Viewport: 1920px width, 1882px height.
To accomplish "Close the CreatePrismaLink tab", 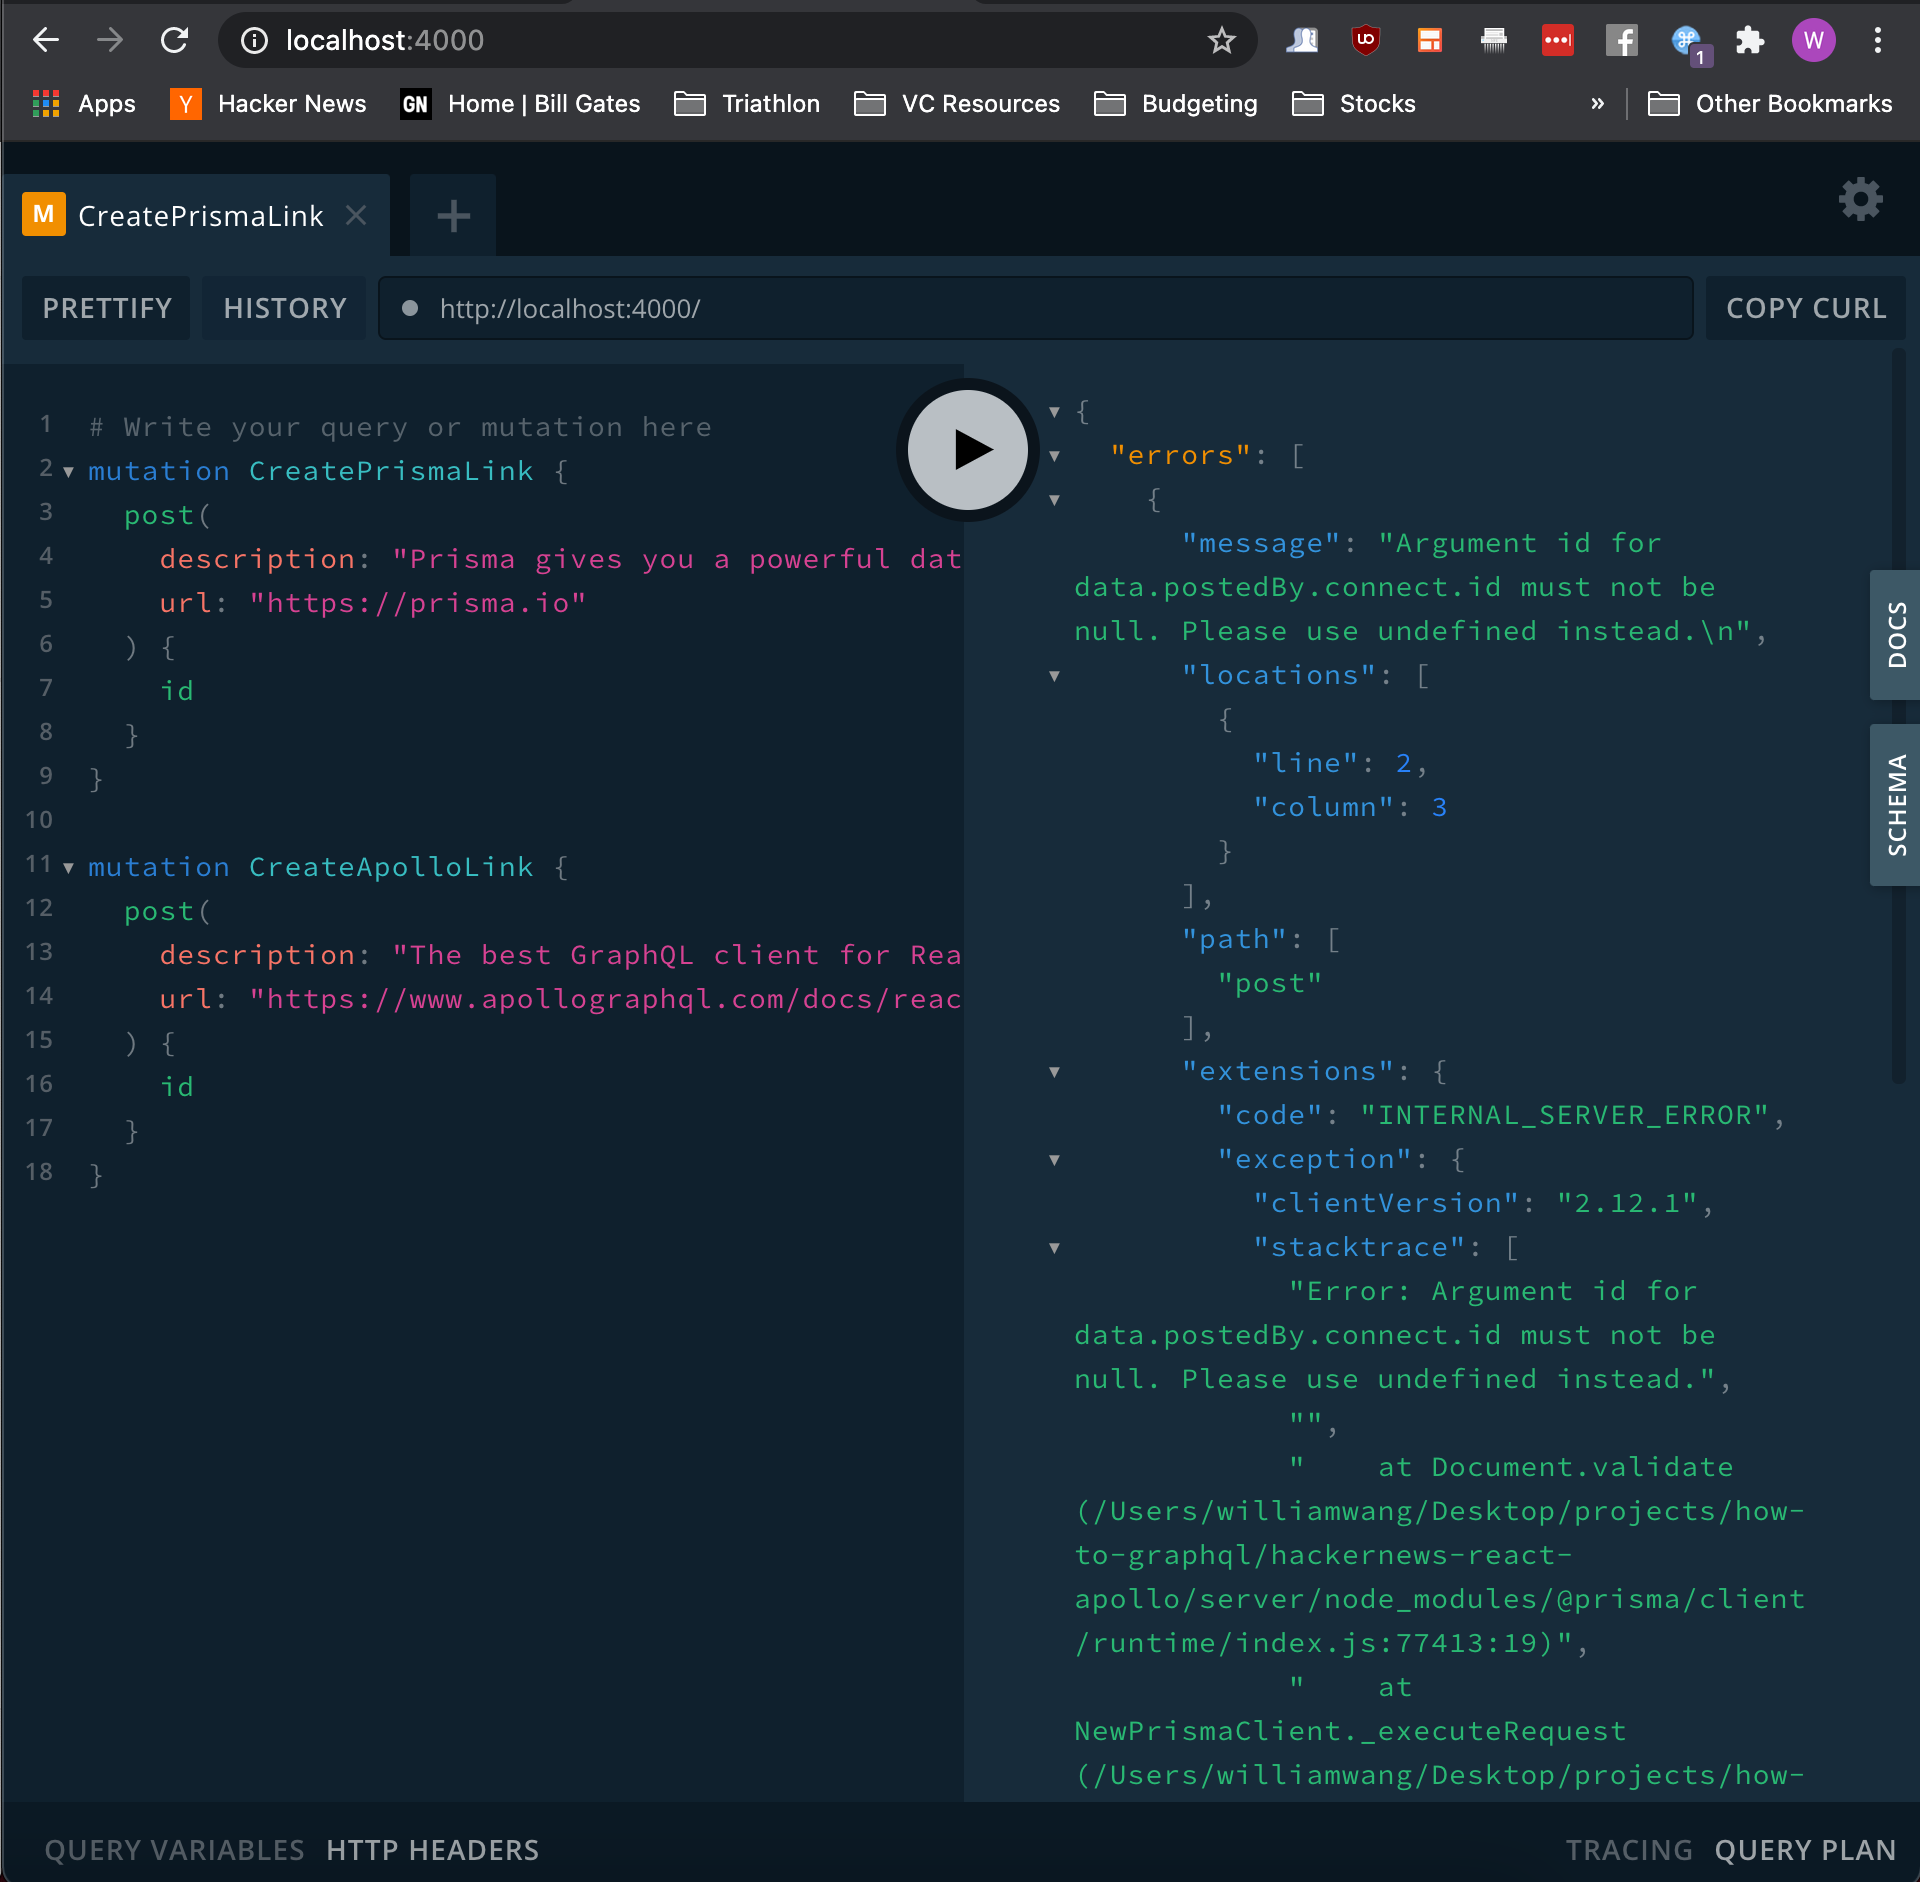I will 356,215.
